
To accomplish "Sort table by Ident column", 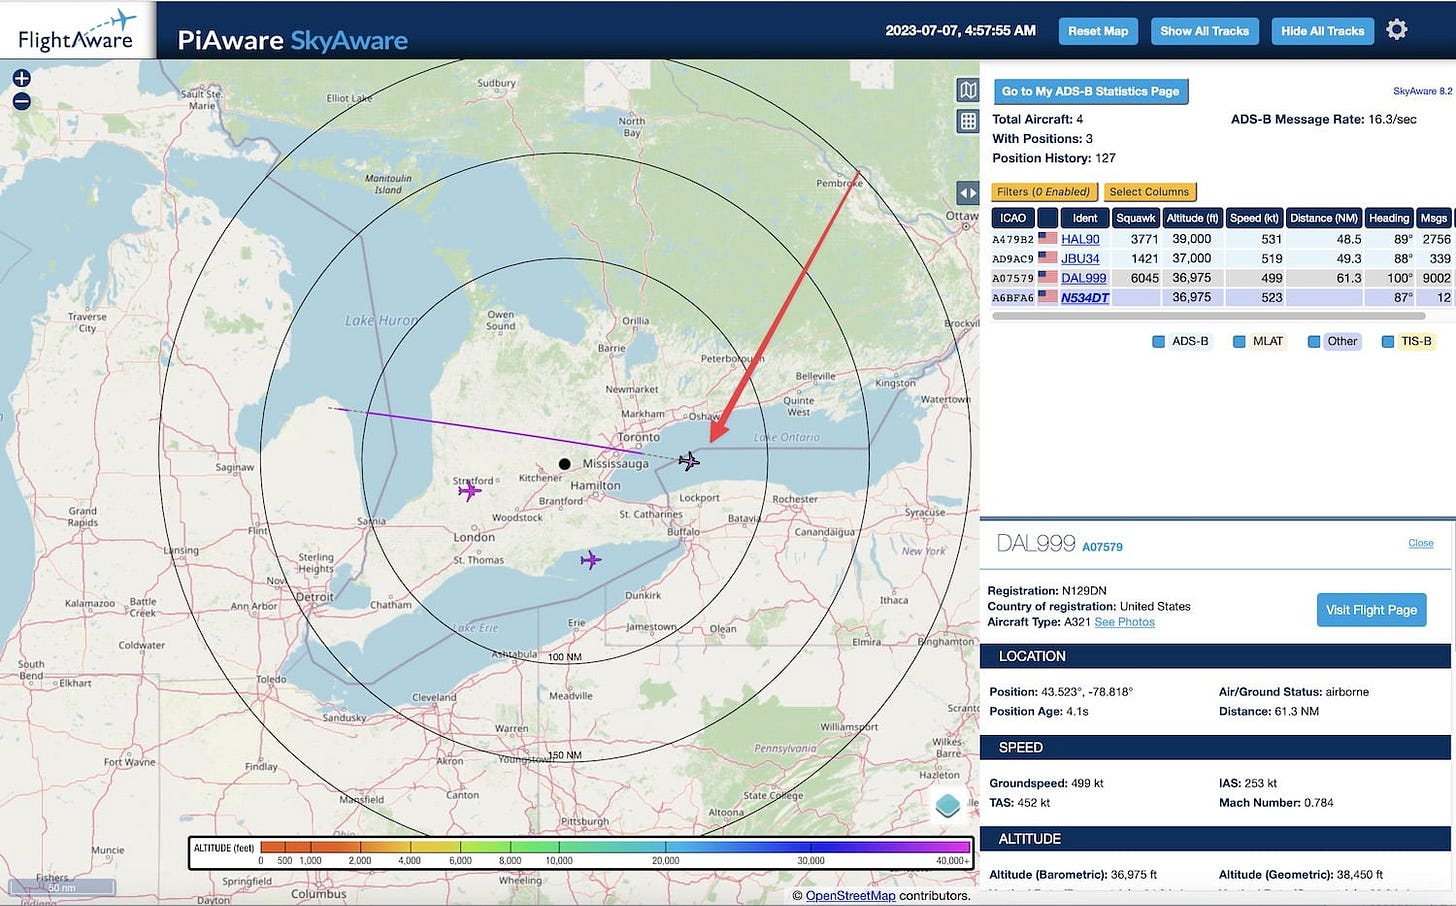I will click(x=1084, y=218).
